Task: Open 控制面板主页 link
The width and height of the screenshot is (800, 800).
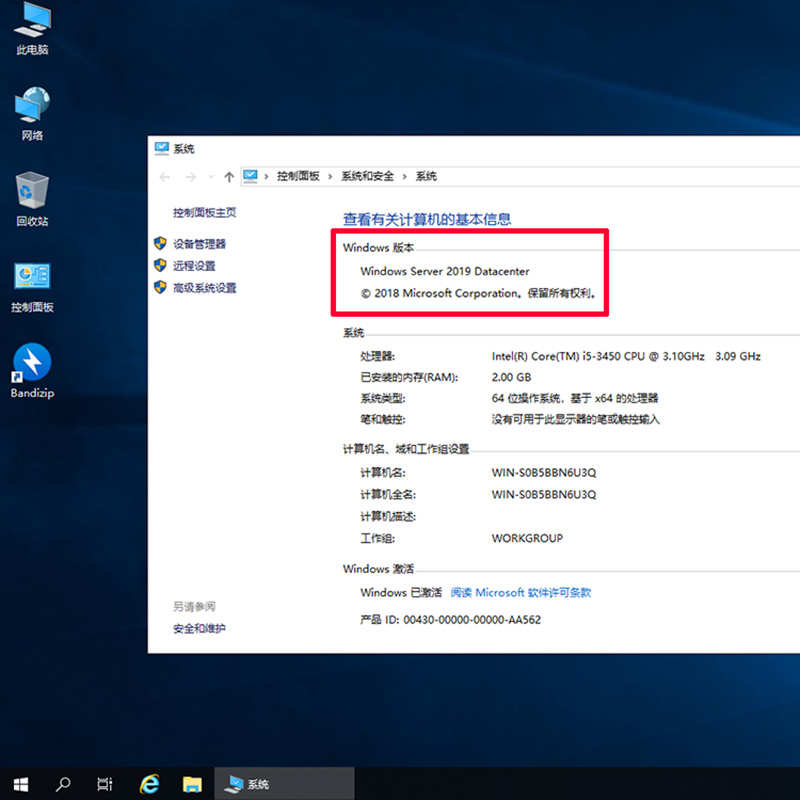Action: pyautogui.click(x=204, y=212)
